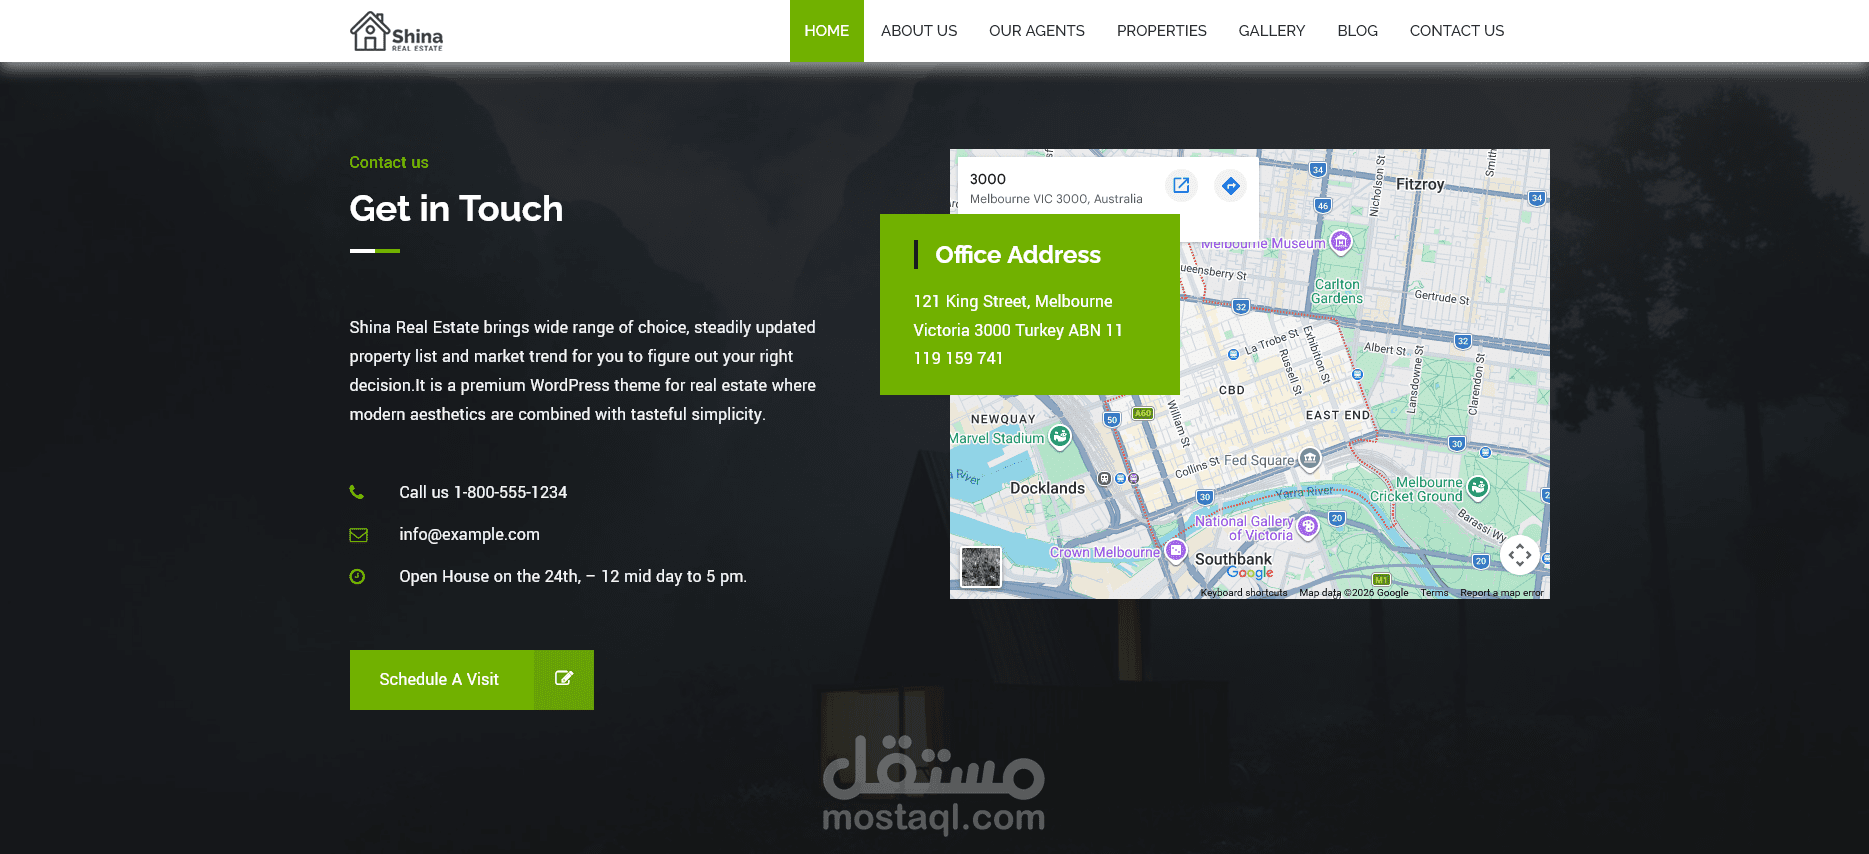Click the Fitzroy label on map
This screenshot has width=1869, height=854.
pyautogui.click(x=1420, y=184)
